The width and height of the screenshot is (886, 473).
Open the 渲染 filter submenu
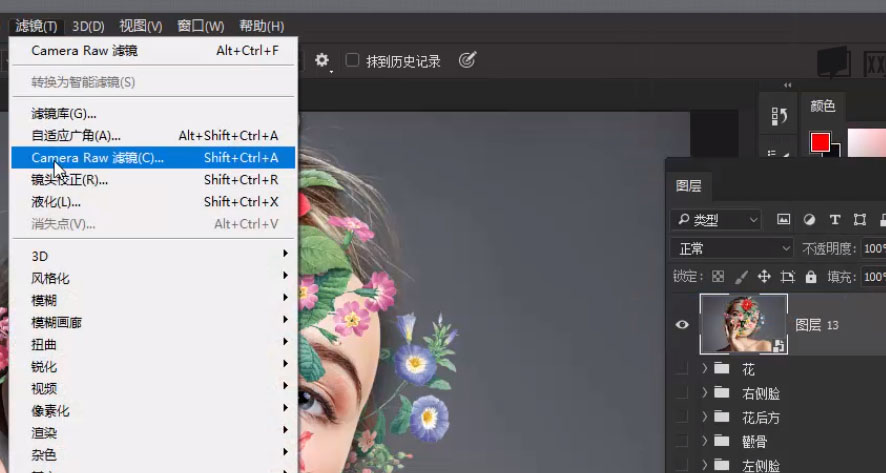[x=153, y=433]
